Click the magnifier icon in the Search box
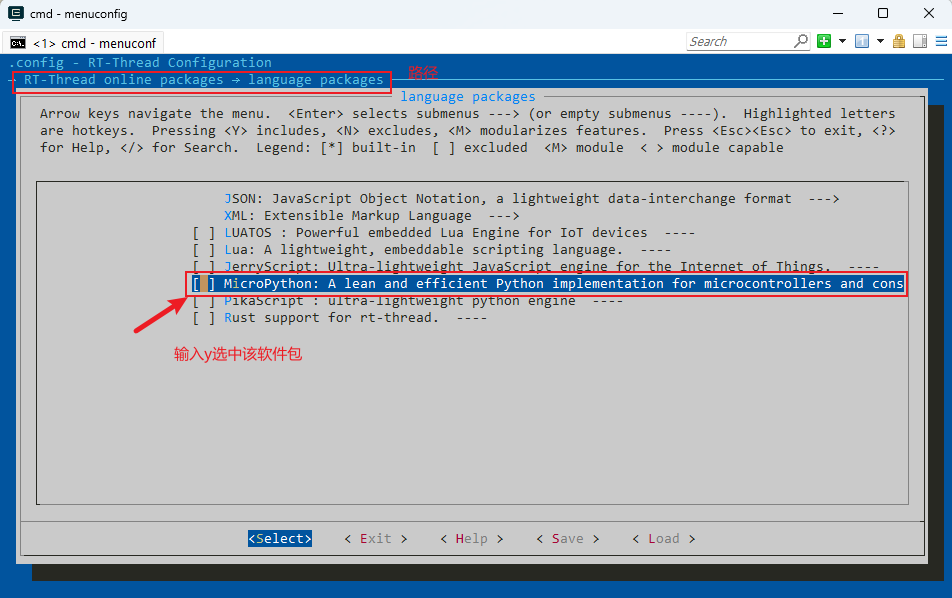Viewport: 952px width, 598px height. (800, 41)
